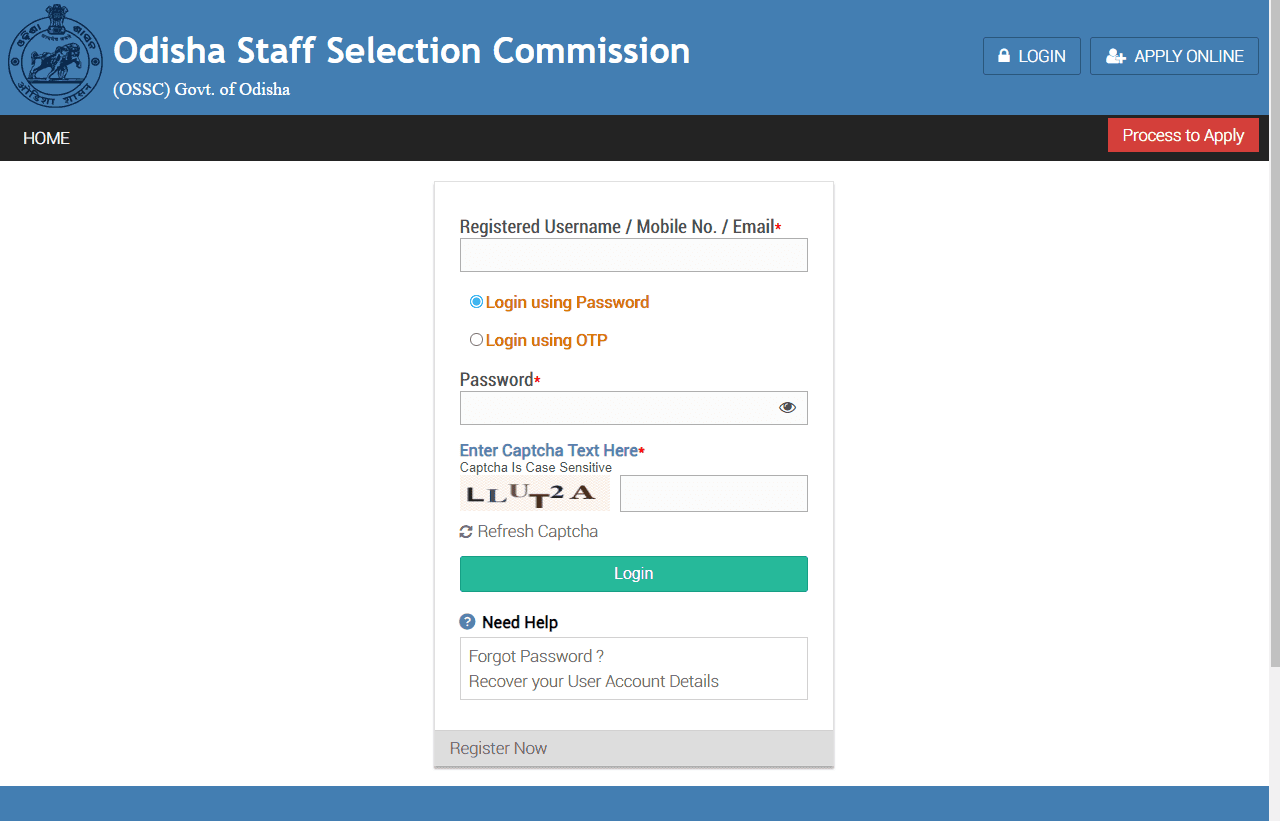This screenshot has height=821, width=1280.
Task: Click the red Process to Apply button
Action: (x=1182, y=135)
